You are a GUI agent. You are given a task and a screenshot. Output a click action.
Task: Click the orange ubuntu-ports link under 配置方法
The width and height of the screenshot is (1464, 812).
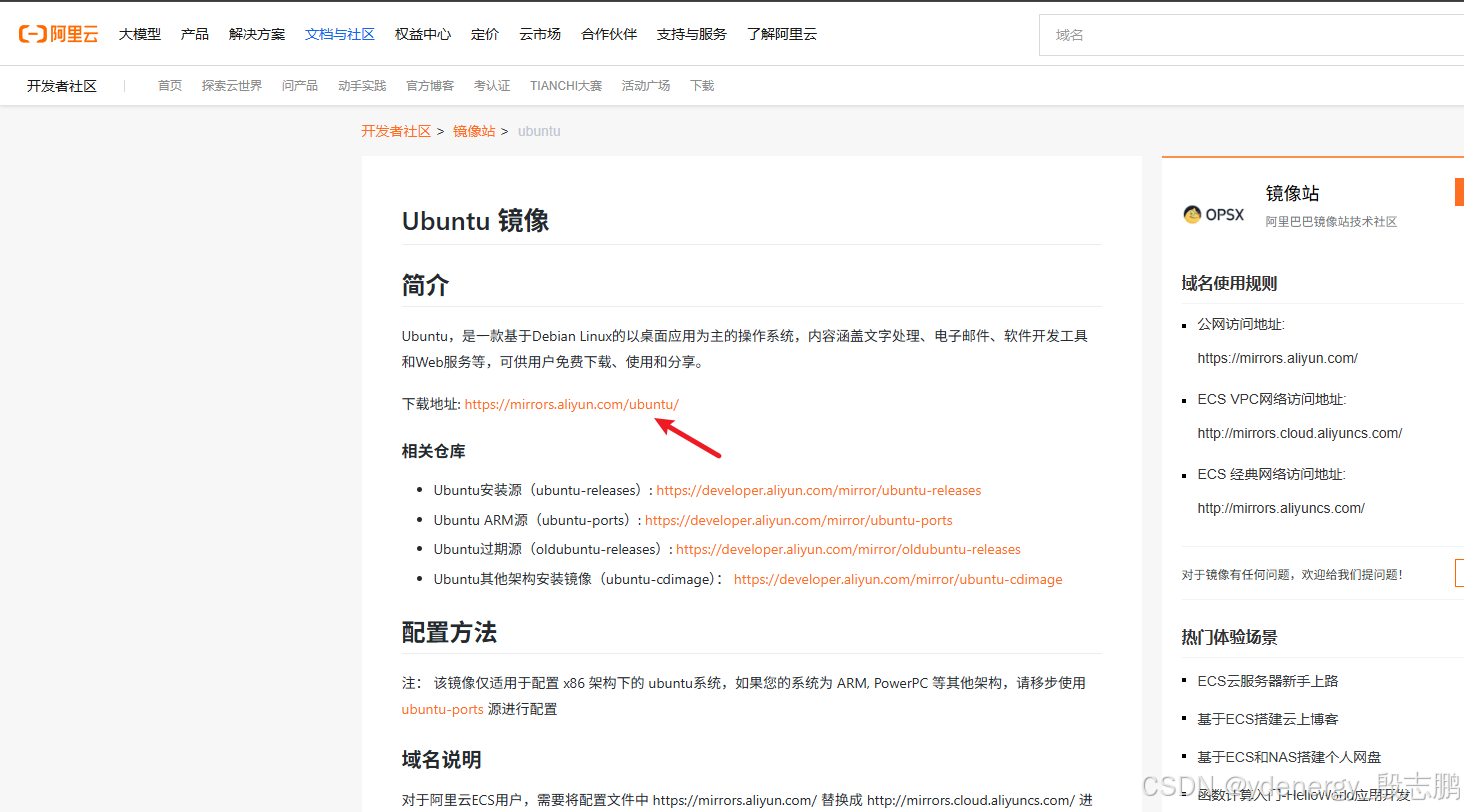coord(443,709)
